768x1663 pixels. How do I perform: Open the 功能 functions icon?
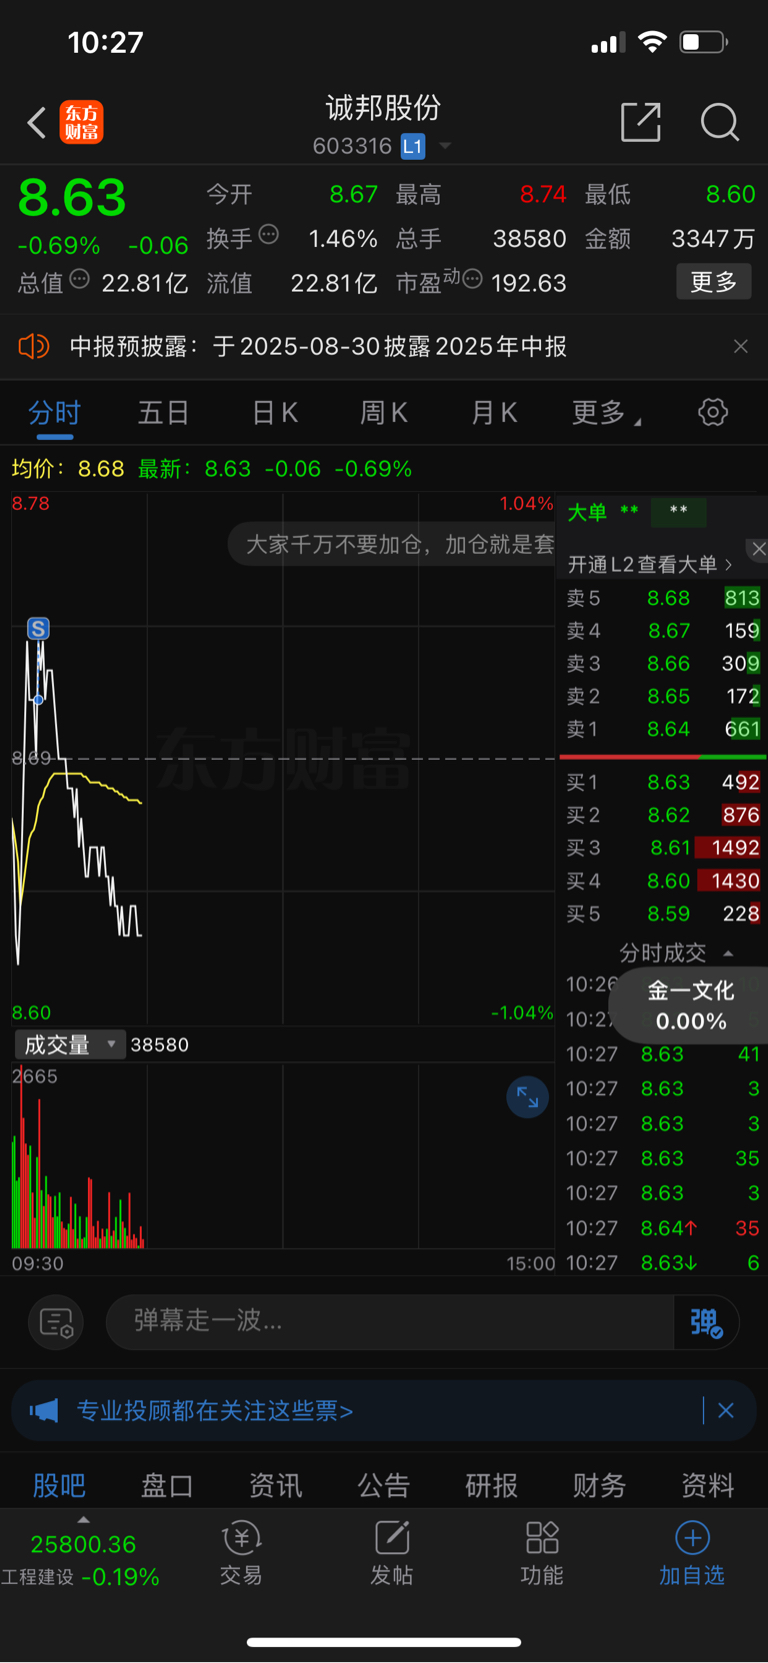[x=541, y=1554]
